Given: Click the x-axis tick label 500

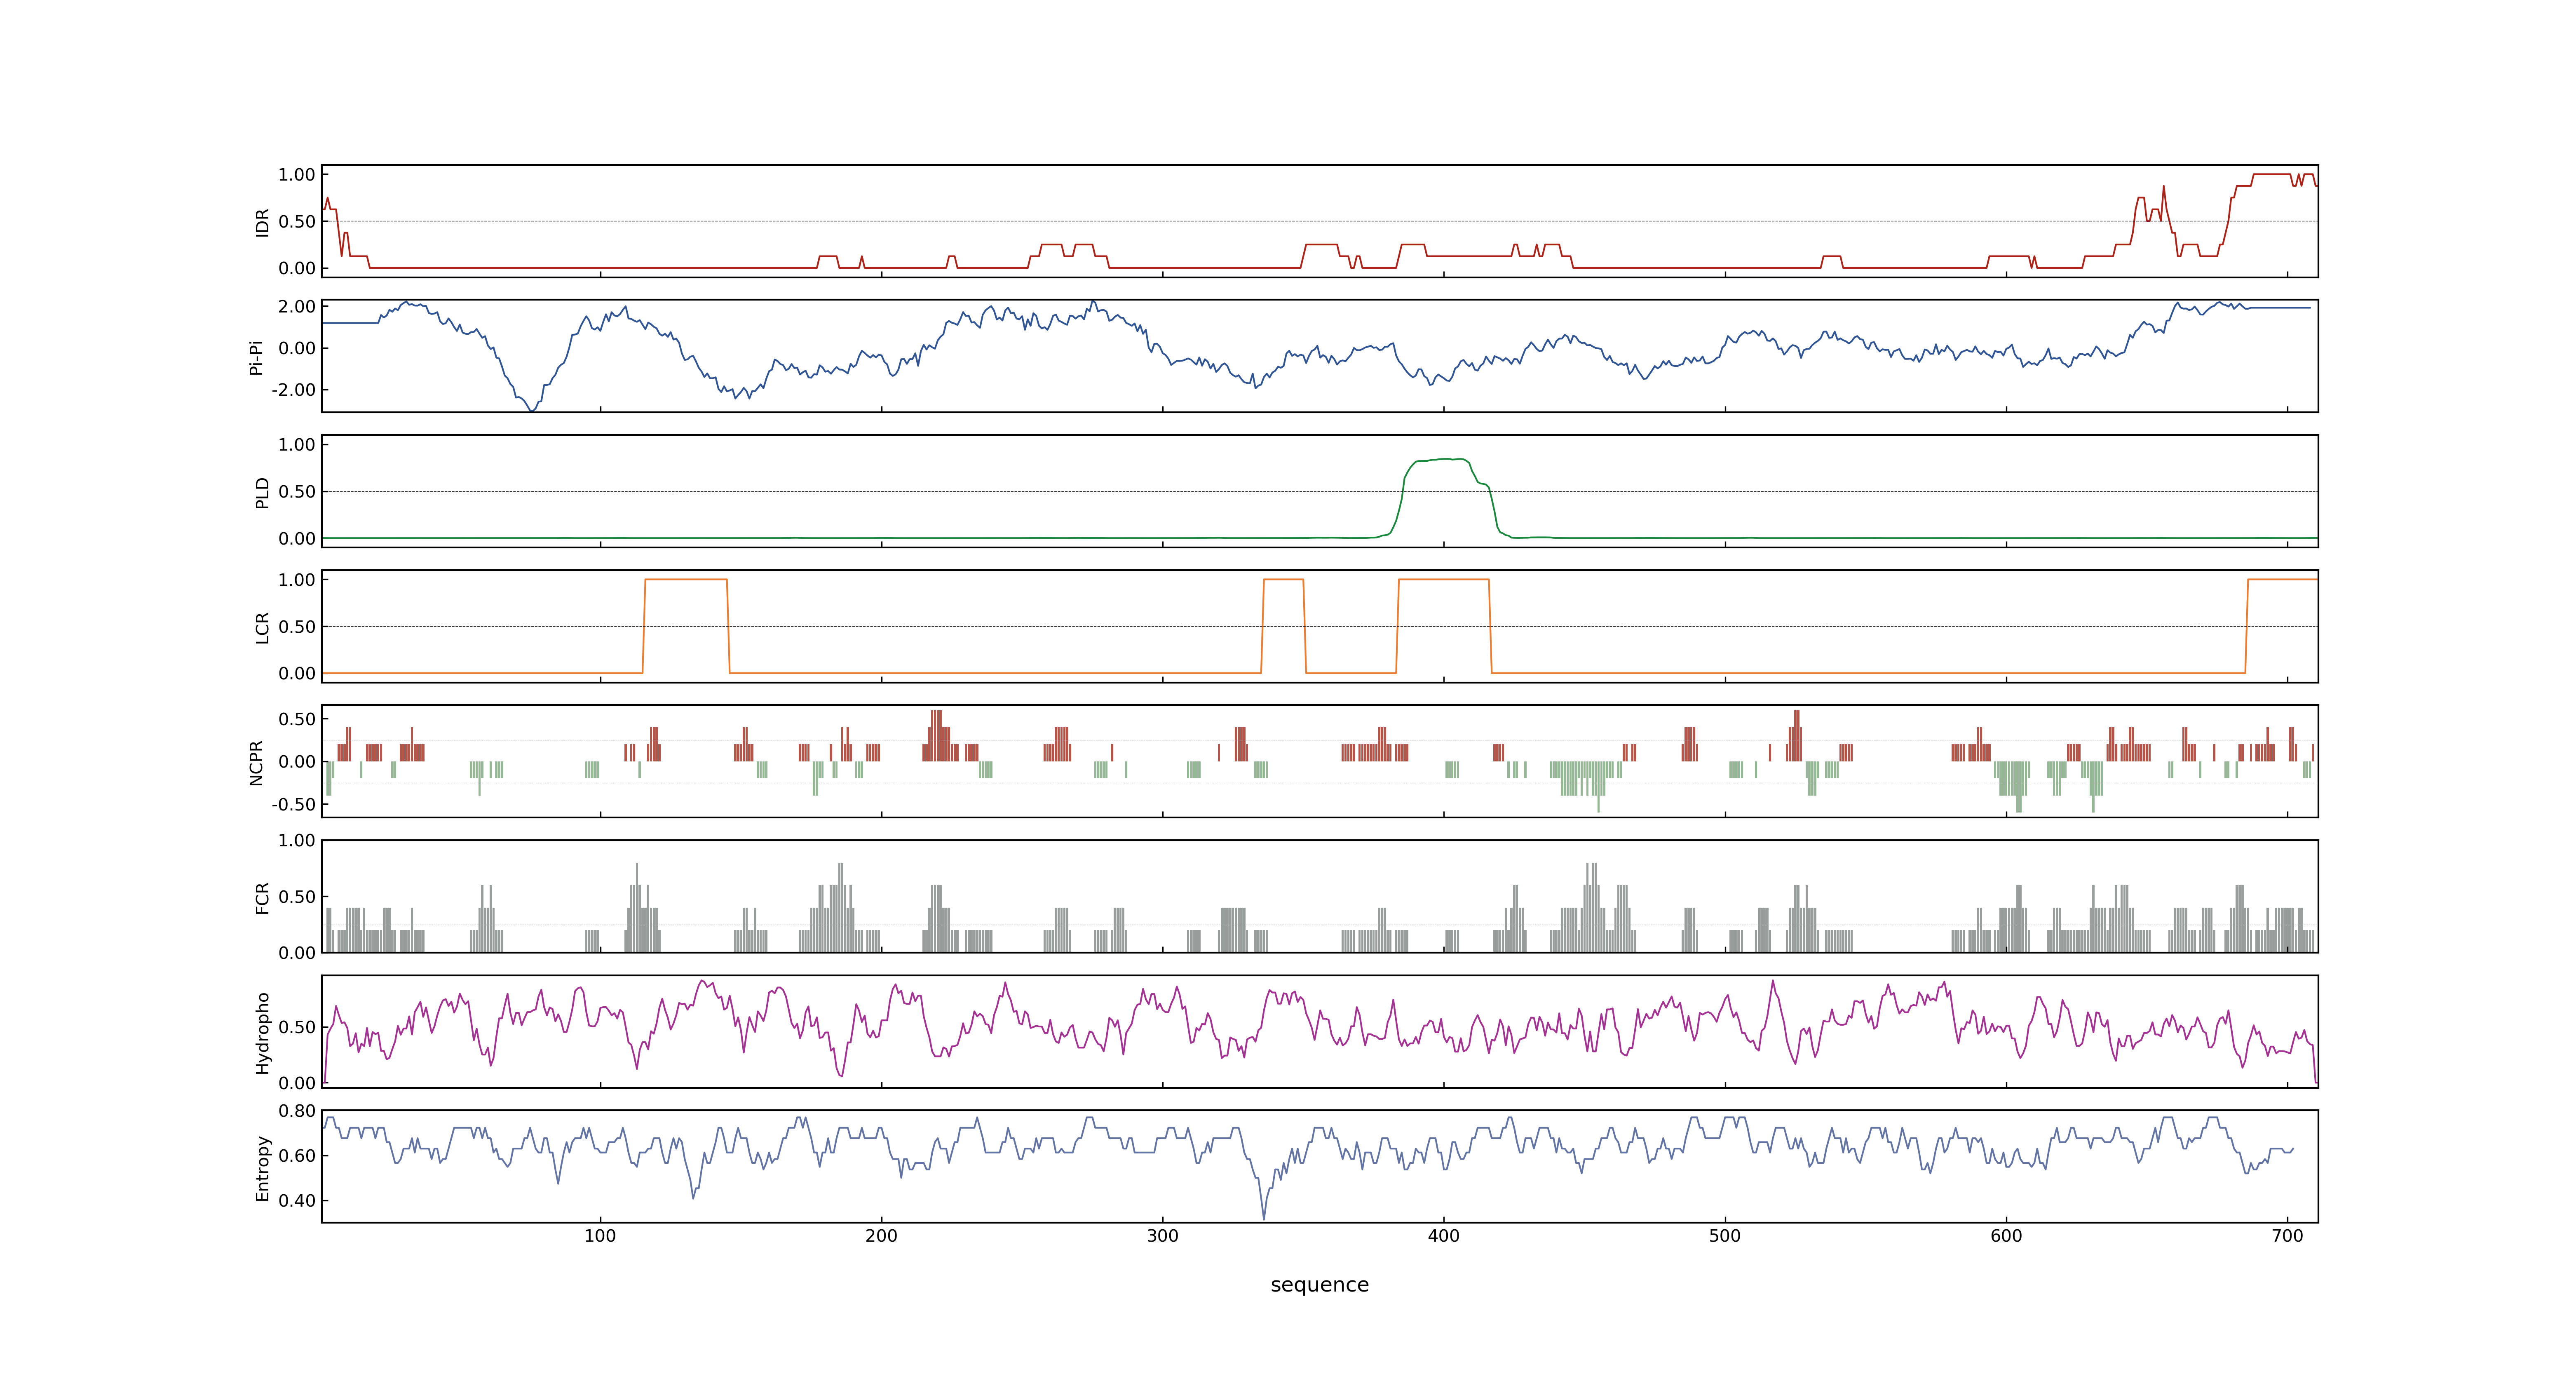Looking at the screenshot, I should [1725, 1236].
